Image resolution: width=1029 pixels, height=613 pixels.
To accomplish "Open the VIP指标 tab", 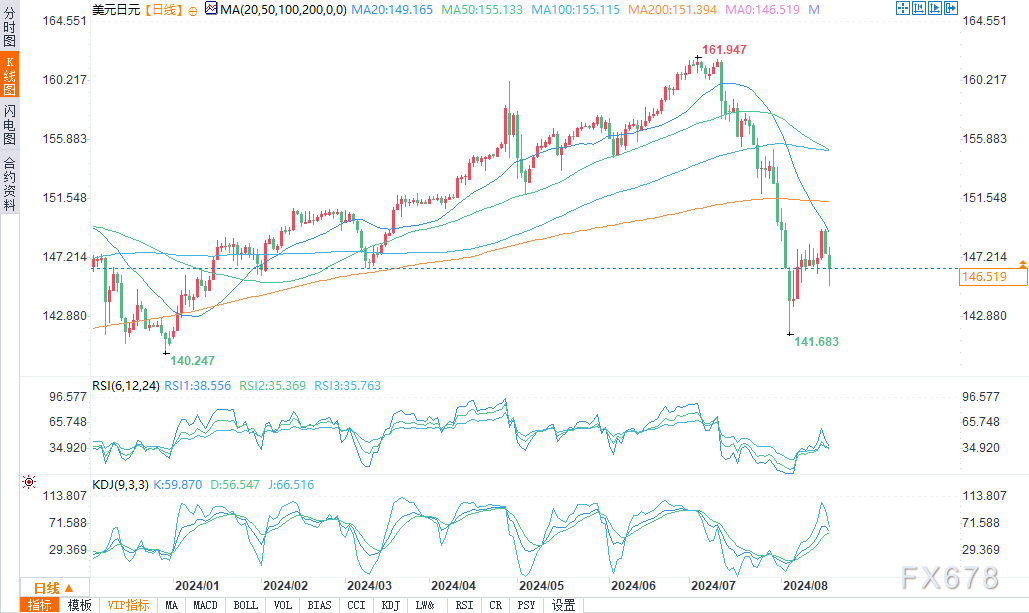I will point(128,605).
